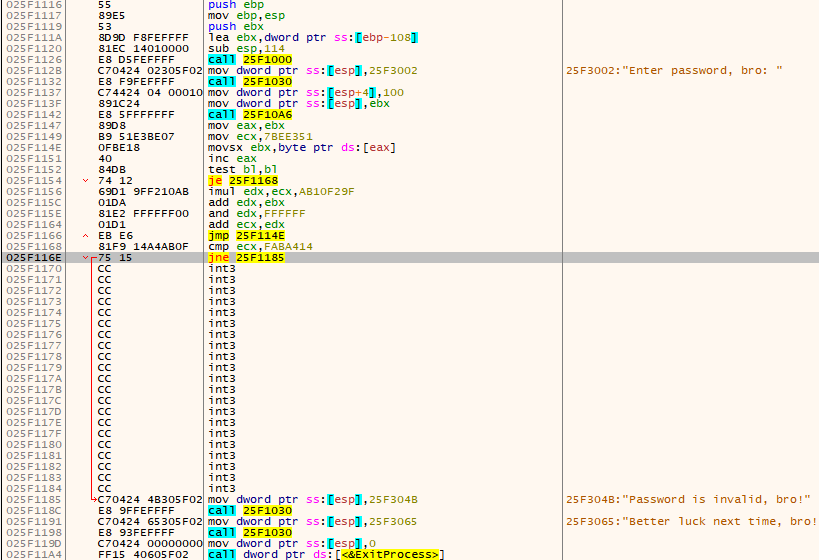The height and width of the screenshot is (560, 820).
Task: Click the mov ecx,7BEE351 instruction
Action: click(x=260, y=137)
